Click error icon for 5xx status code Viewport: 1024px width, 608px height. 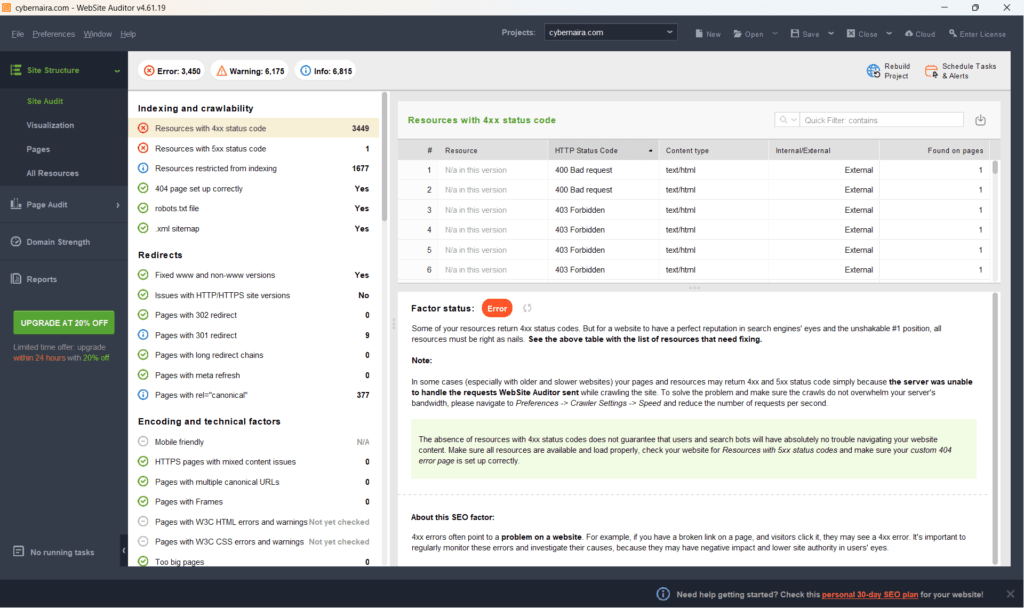[143, 148]
